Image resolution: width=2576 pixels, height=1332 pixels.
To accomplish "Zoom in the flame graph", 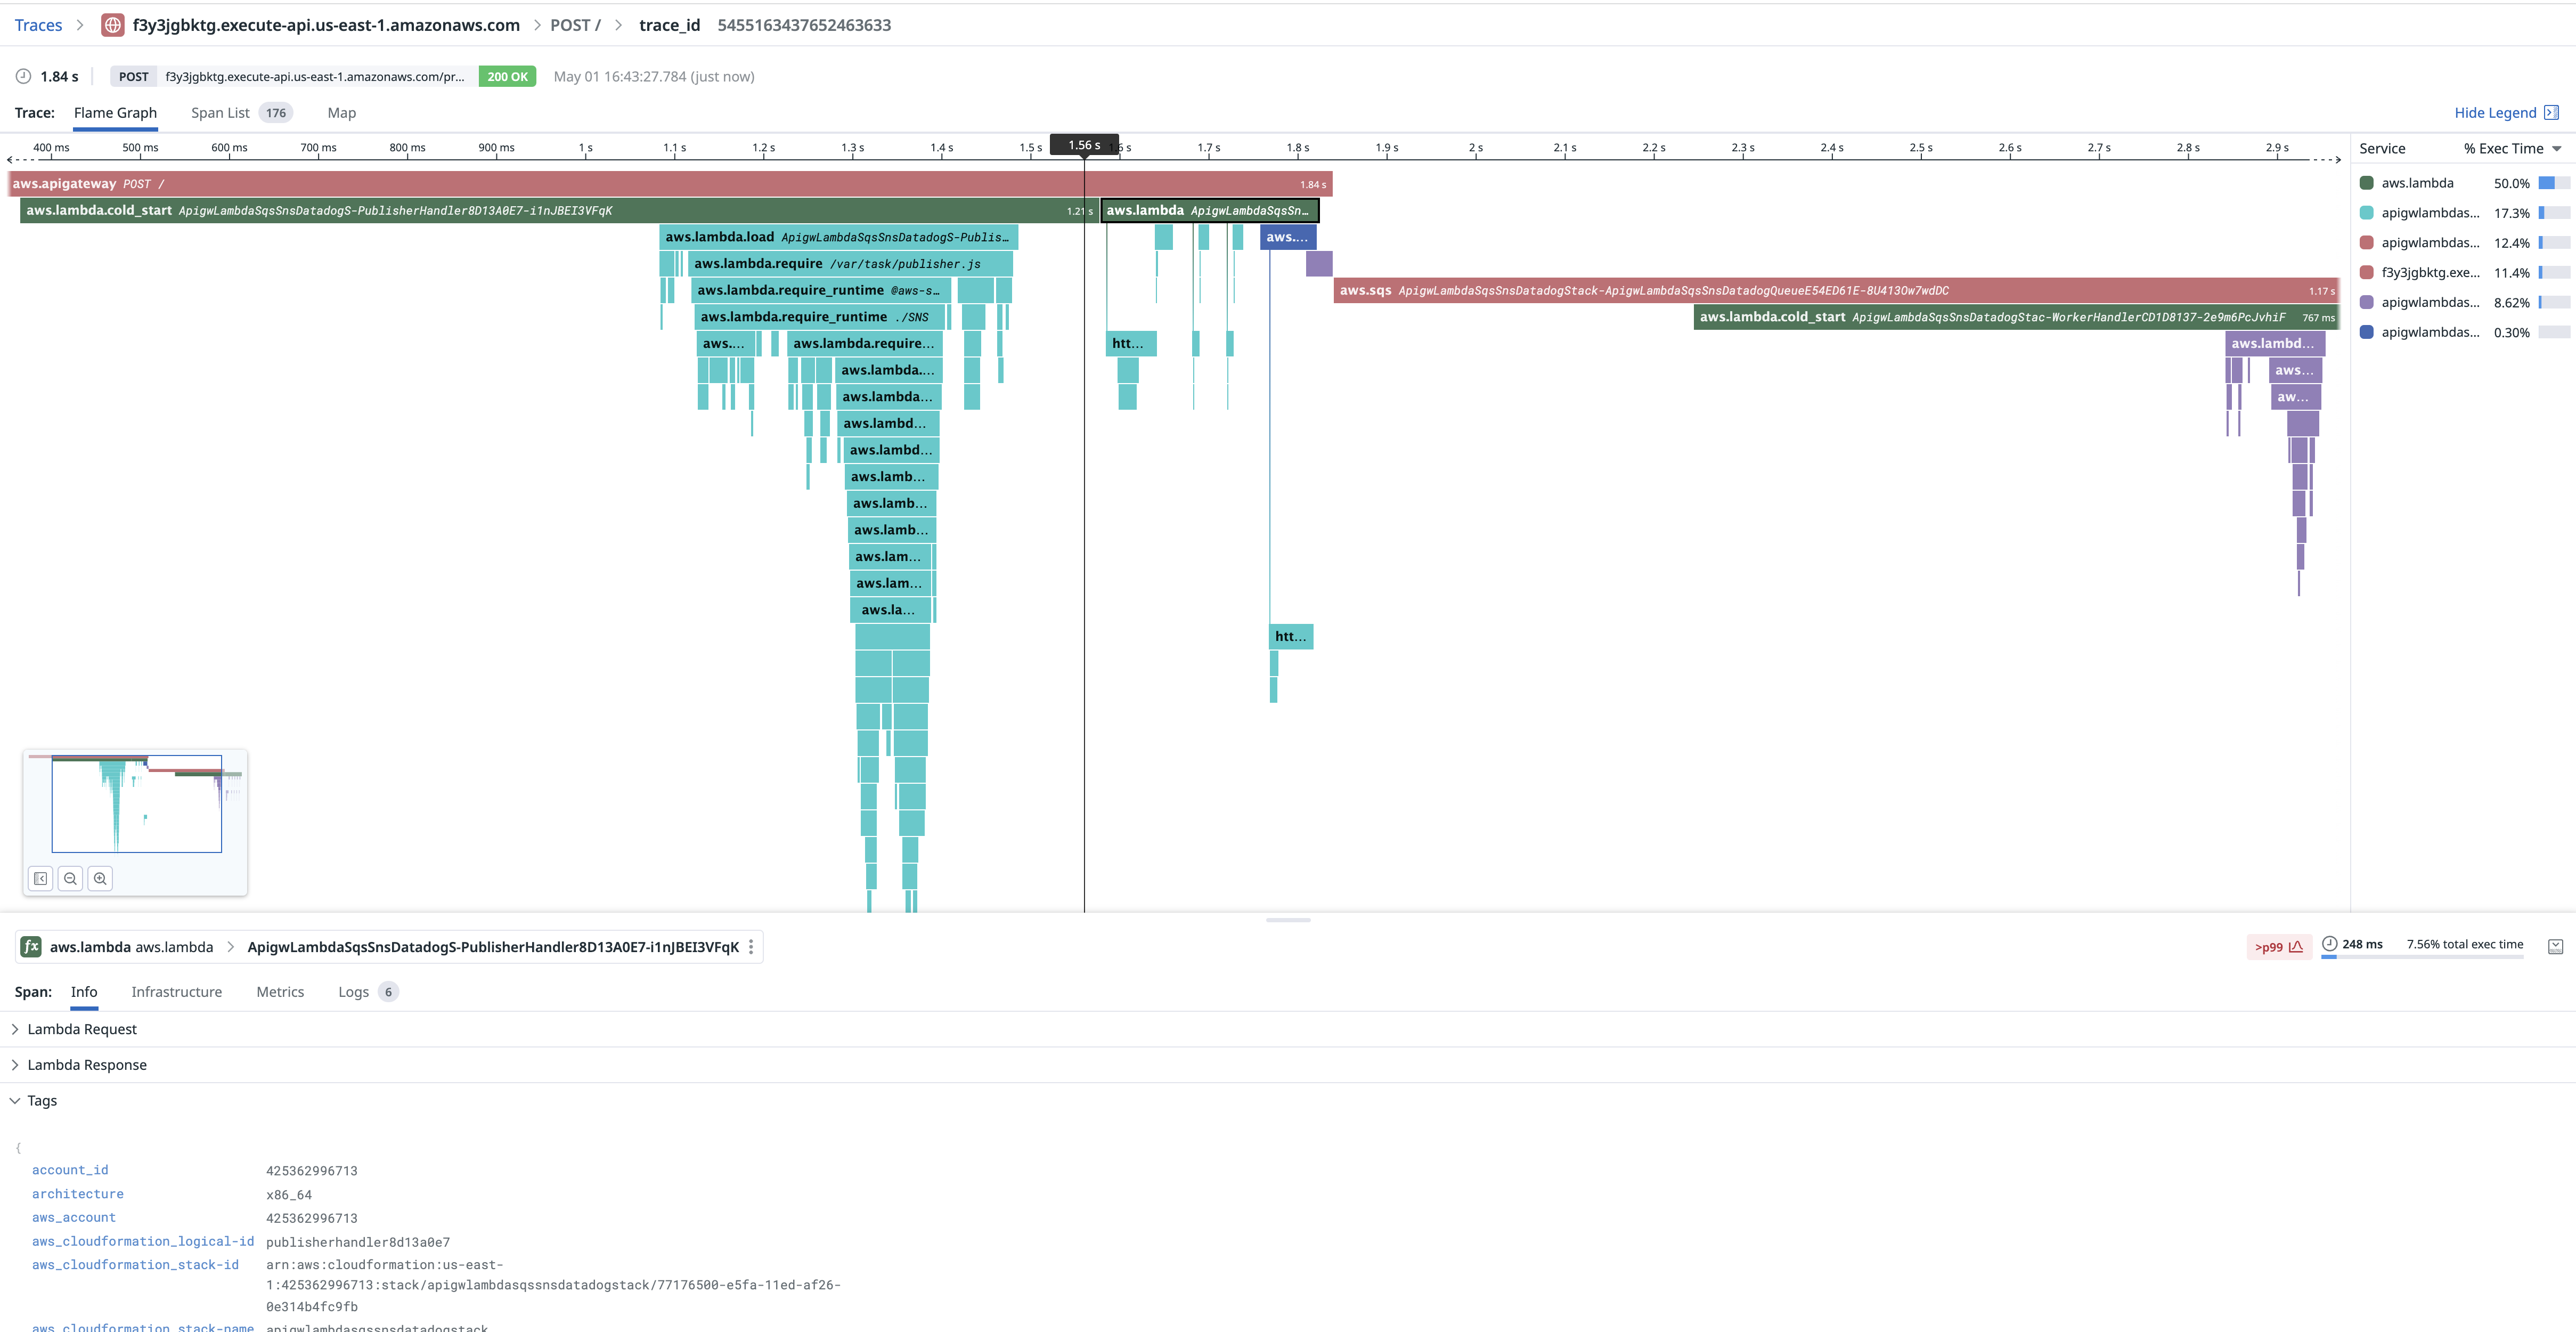I will tap(100, 879).
